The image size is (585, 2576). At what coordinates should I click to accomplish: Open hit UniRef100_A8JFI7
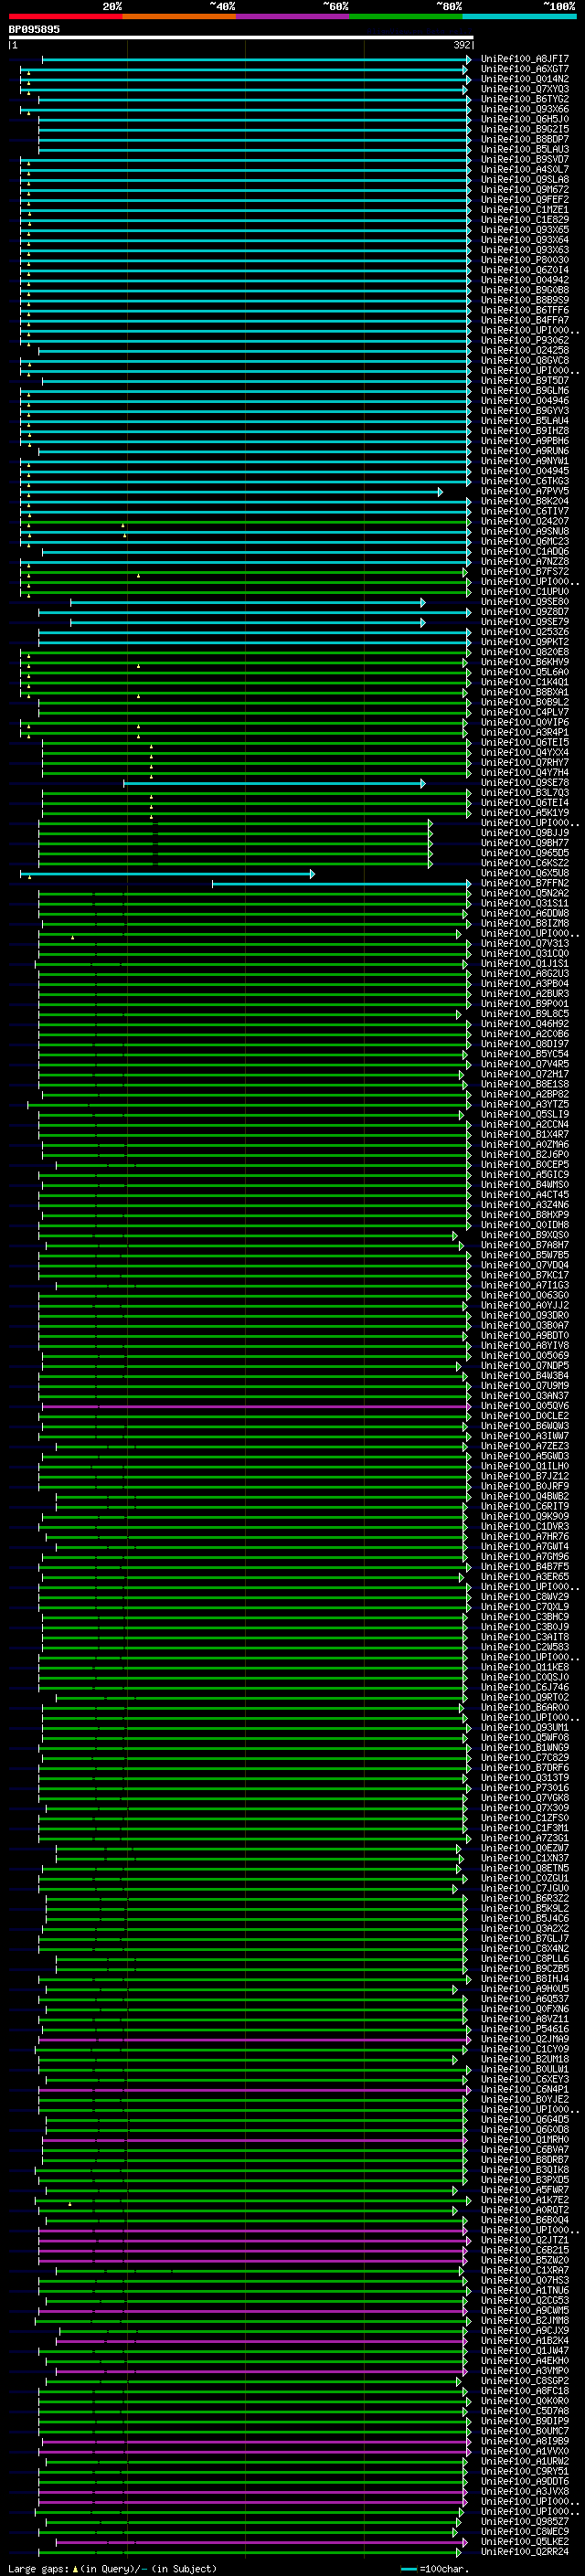pyautogui.click(x=525, y=59)
